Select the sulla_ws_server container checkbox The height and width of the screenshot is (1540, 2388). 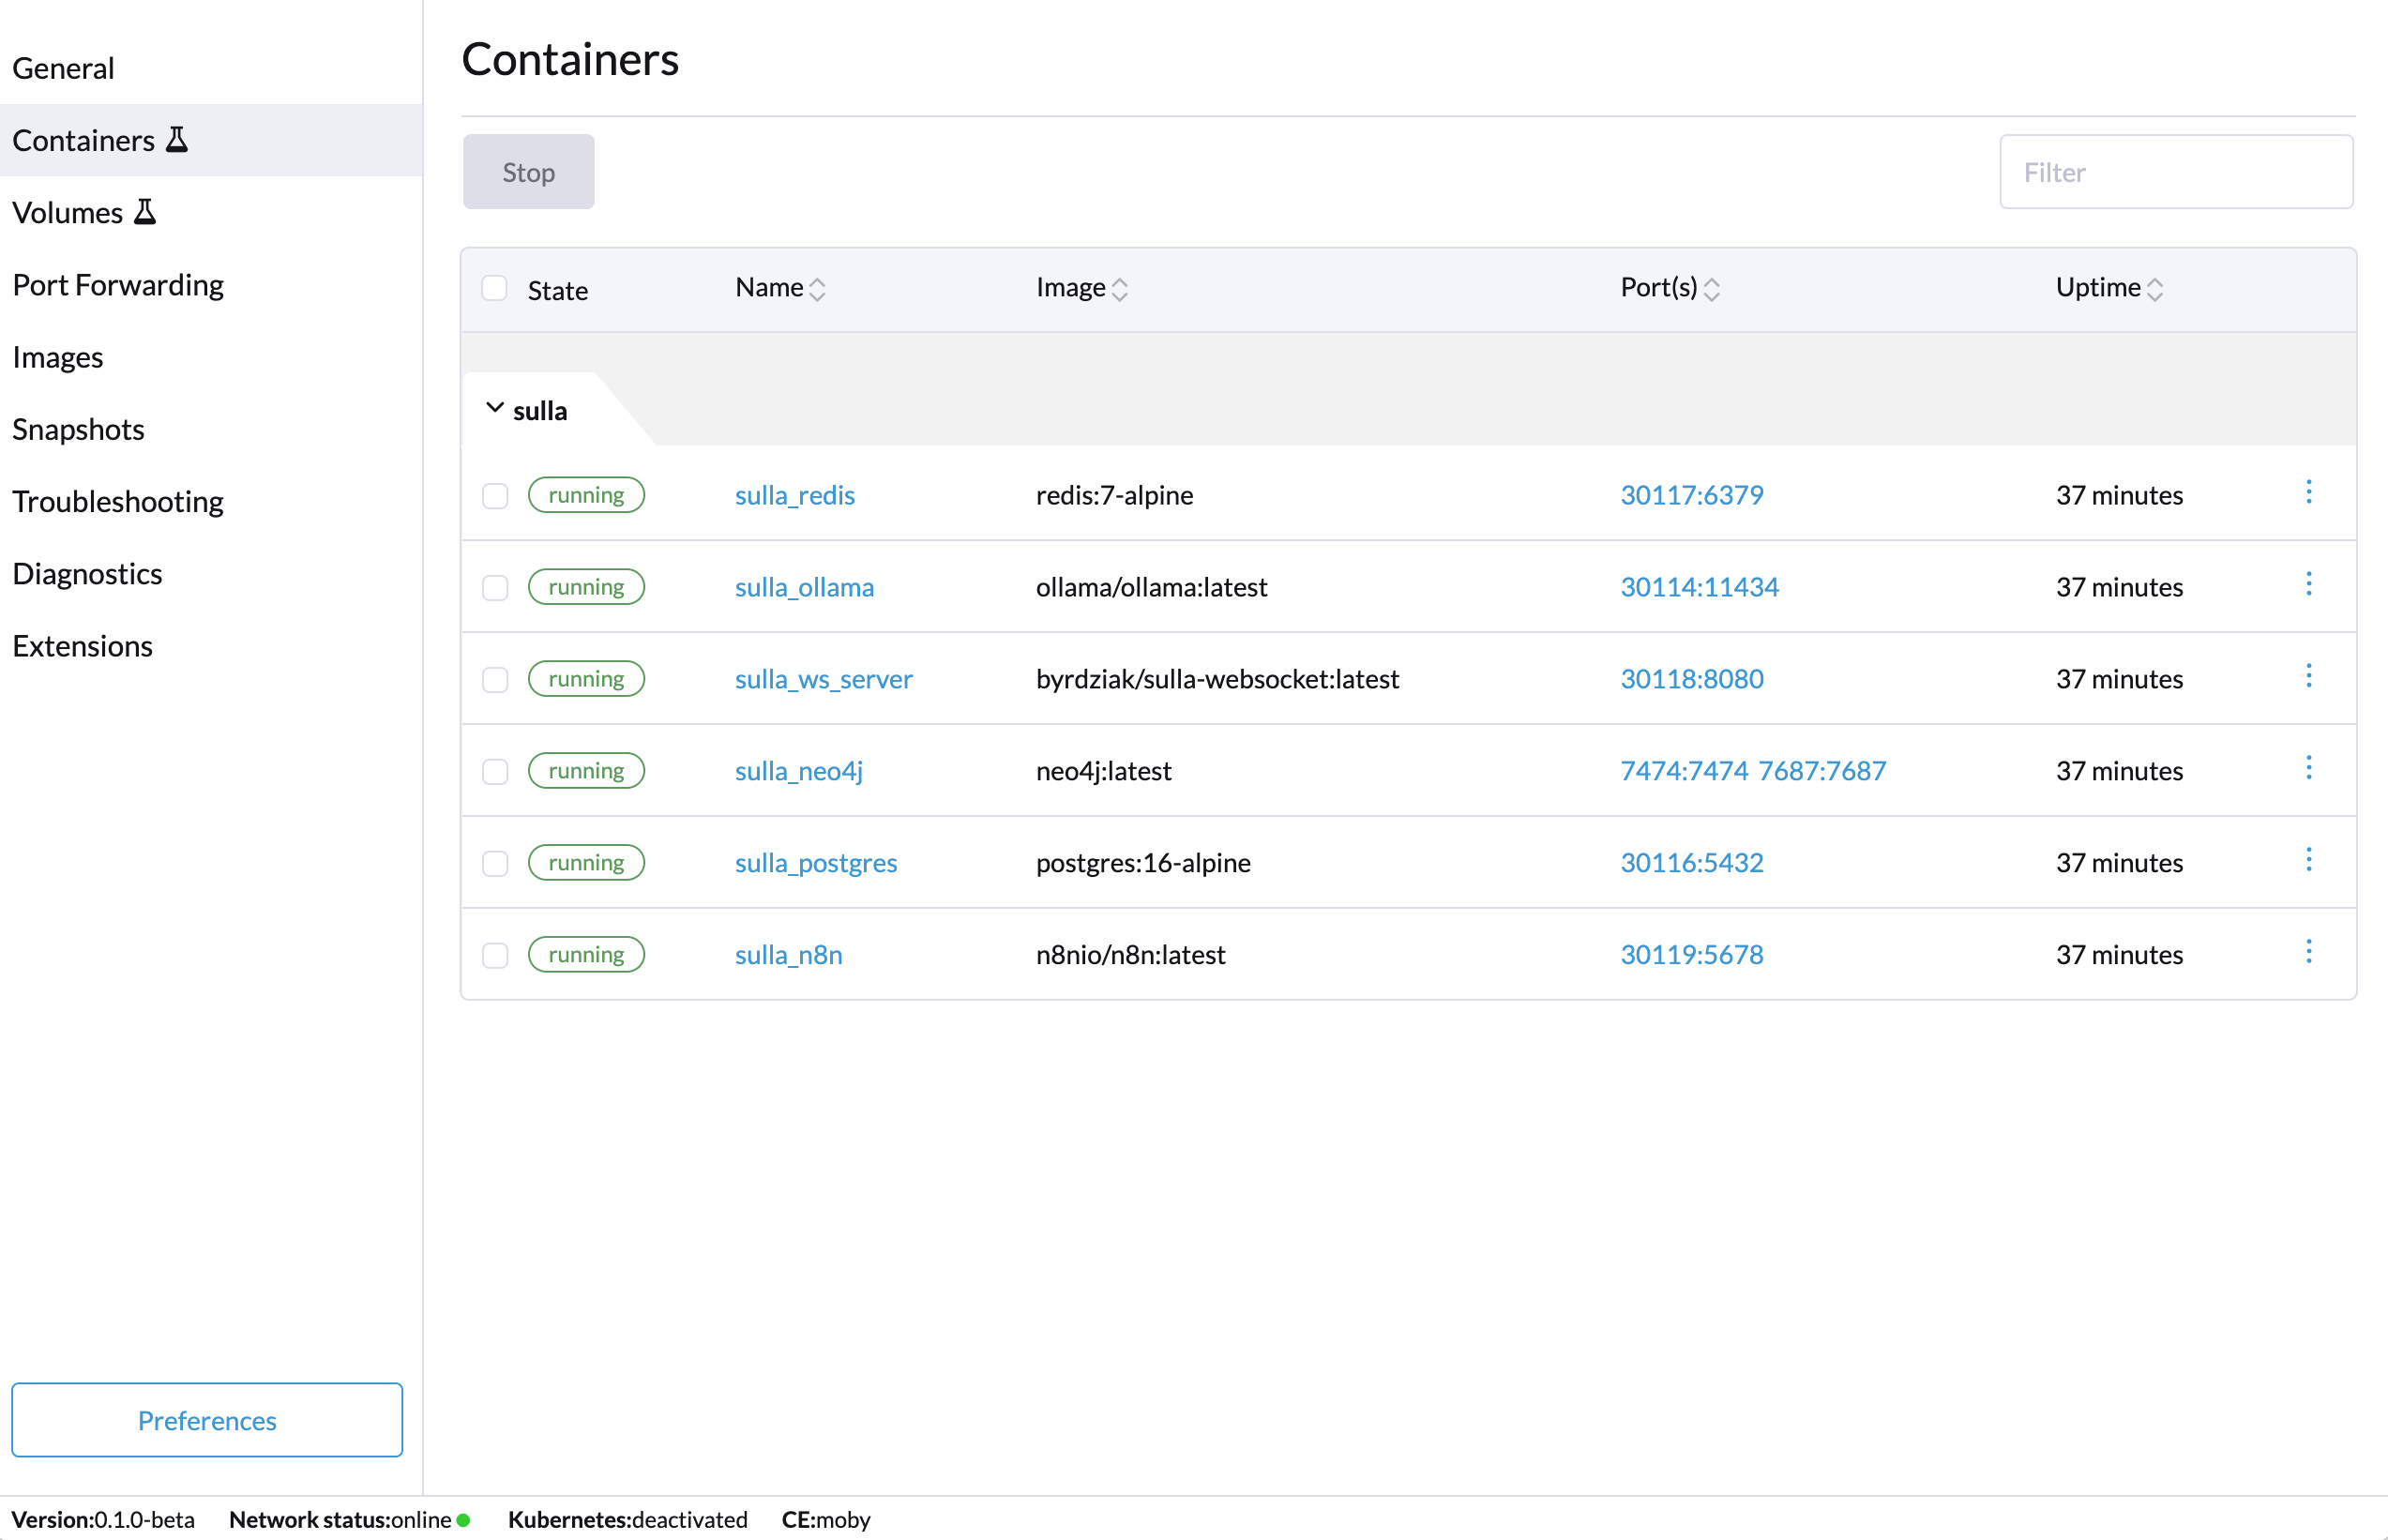pyautogui.click(x=495, y=679)
